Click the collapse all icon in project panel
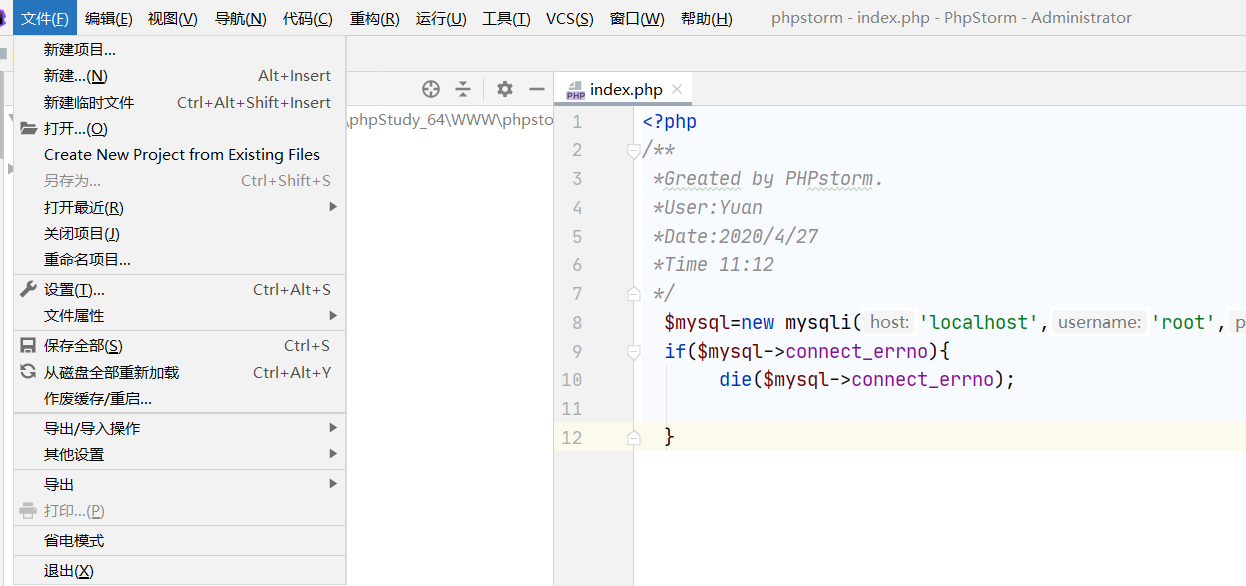Screen dimensions: 1246x586 point(463,89)
